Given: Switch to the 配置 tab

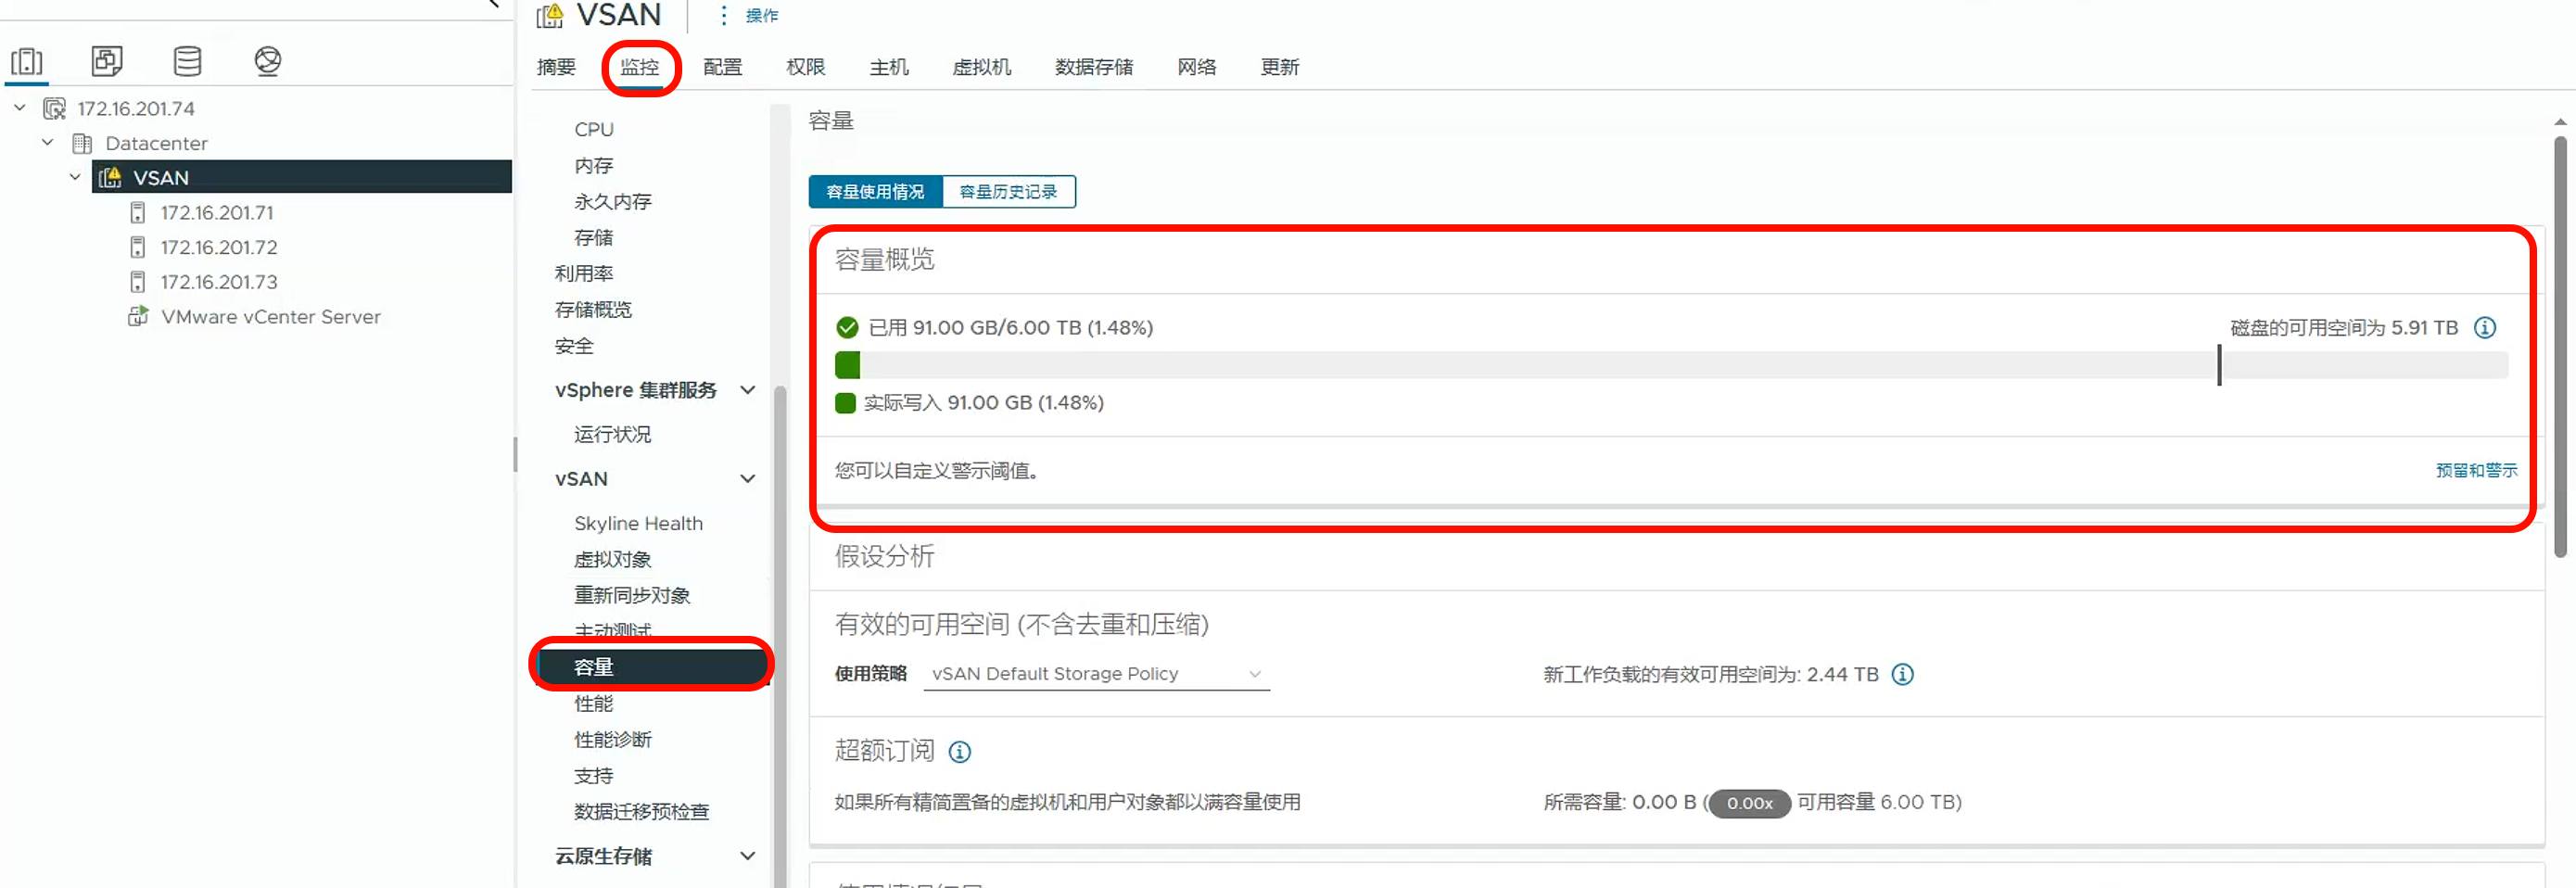Looking at the screenshot, I should tap(722, 67).
